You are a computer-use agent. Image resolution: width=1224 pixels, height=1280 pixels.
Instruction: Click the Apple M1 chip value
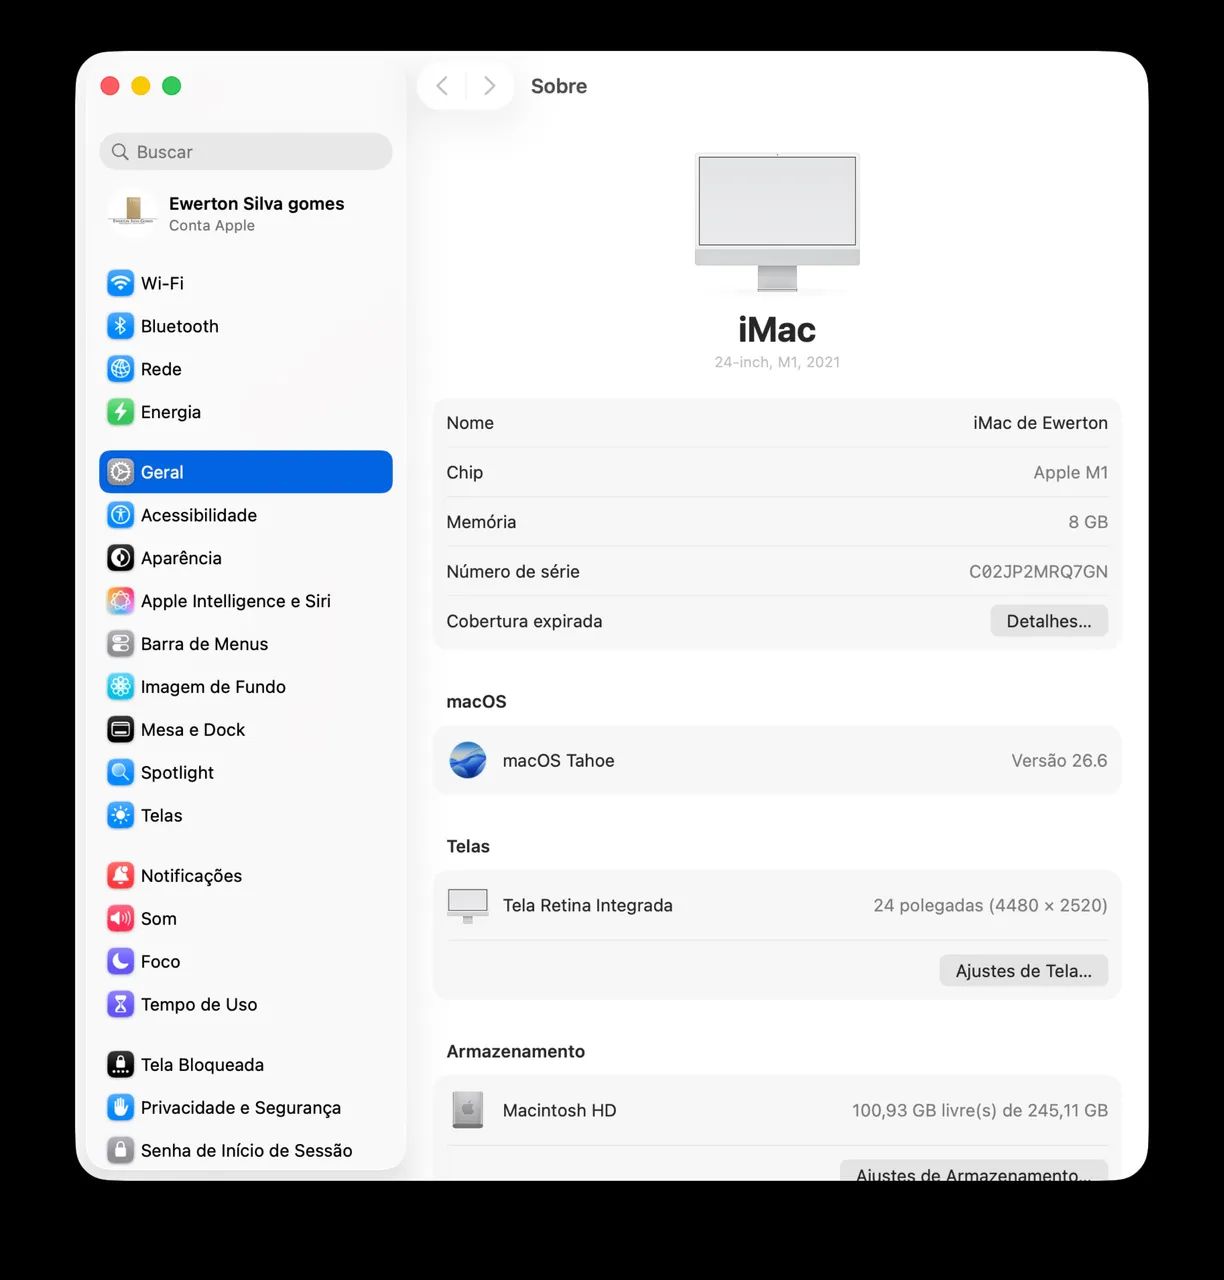coord(1071,473)
